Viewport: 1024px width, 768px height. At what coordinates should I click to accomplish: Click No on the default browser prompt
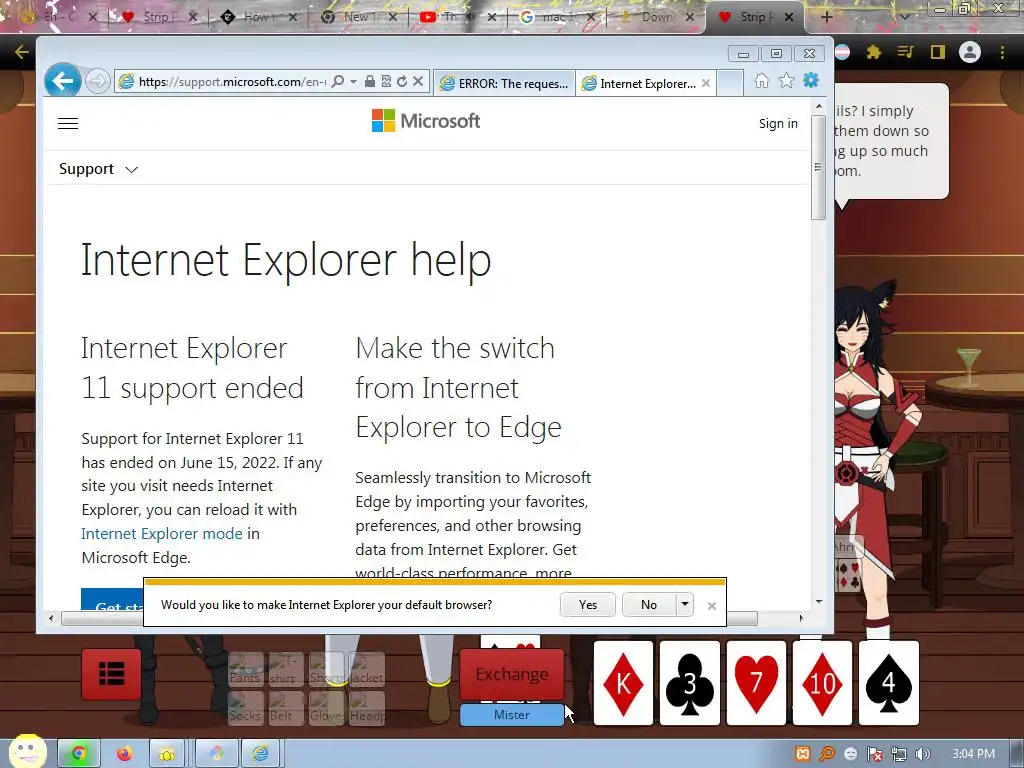coord(648,605)
